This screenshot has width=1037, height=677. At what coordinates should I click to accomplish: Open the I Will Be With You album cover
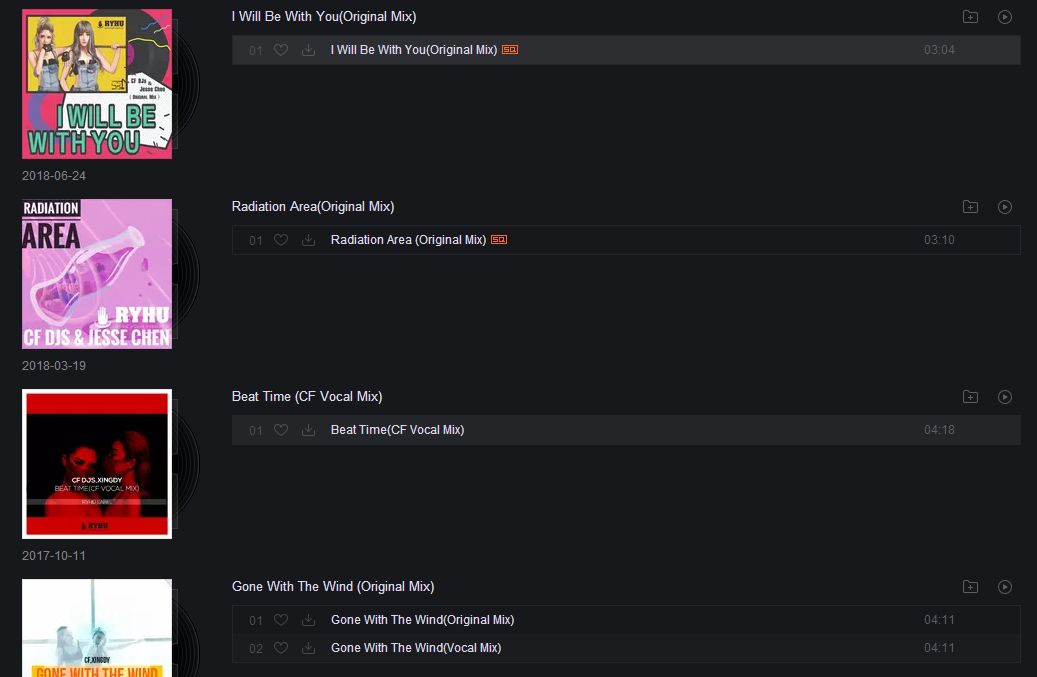coord(97,84)
